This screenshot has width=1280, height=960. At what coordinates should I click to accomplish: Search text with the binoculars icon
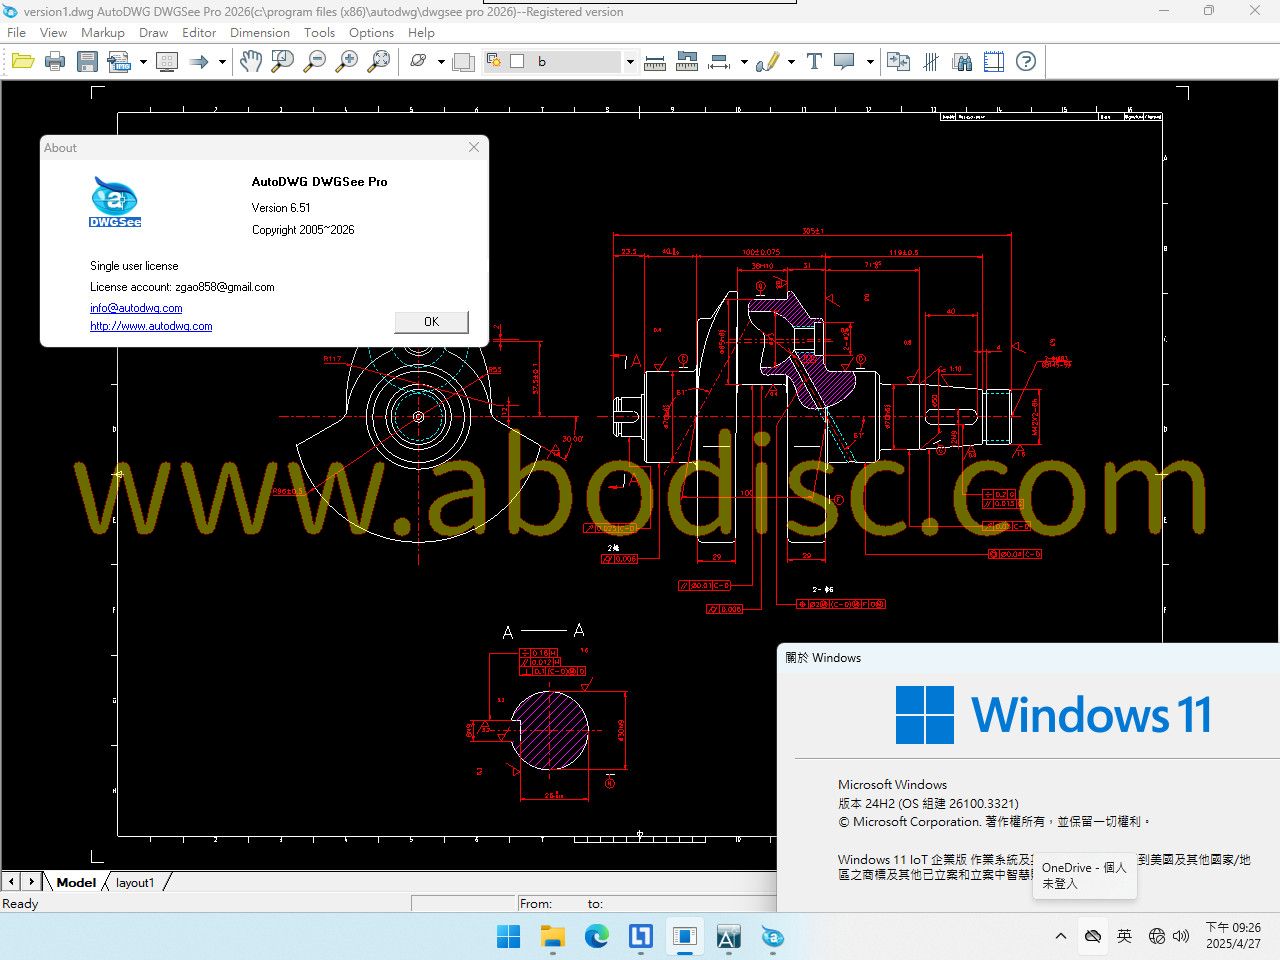[x=963, y=62]
